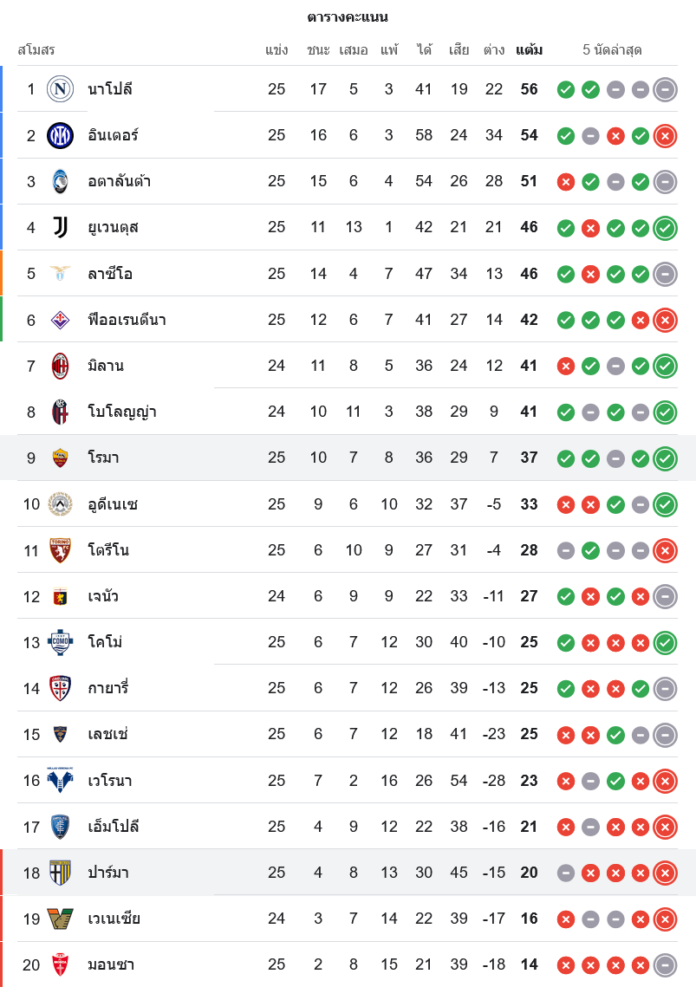This screenshot has width=696, height=1000.
Task: Click the Atalanta club crest icon
Action: (x=61, y=181)
